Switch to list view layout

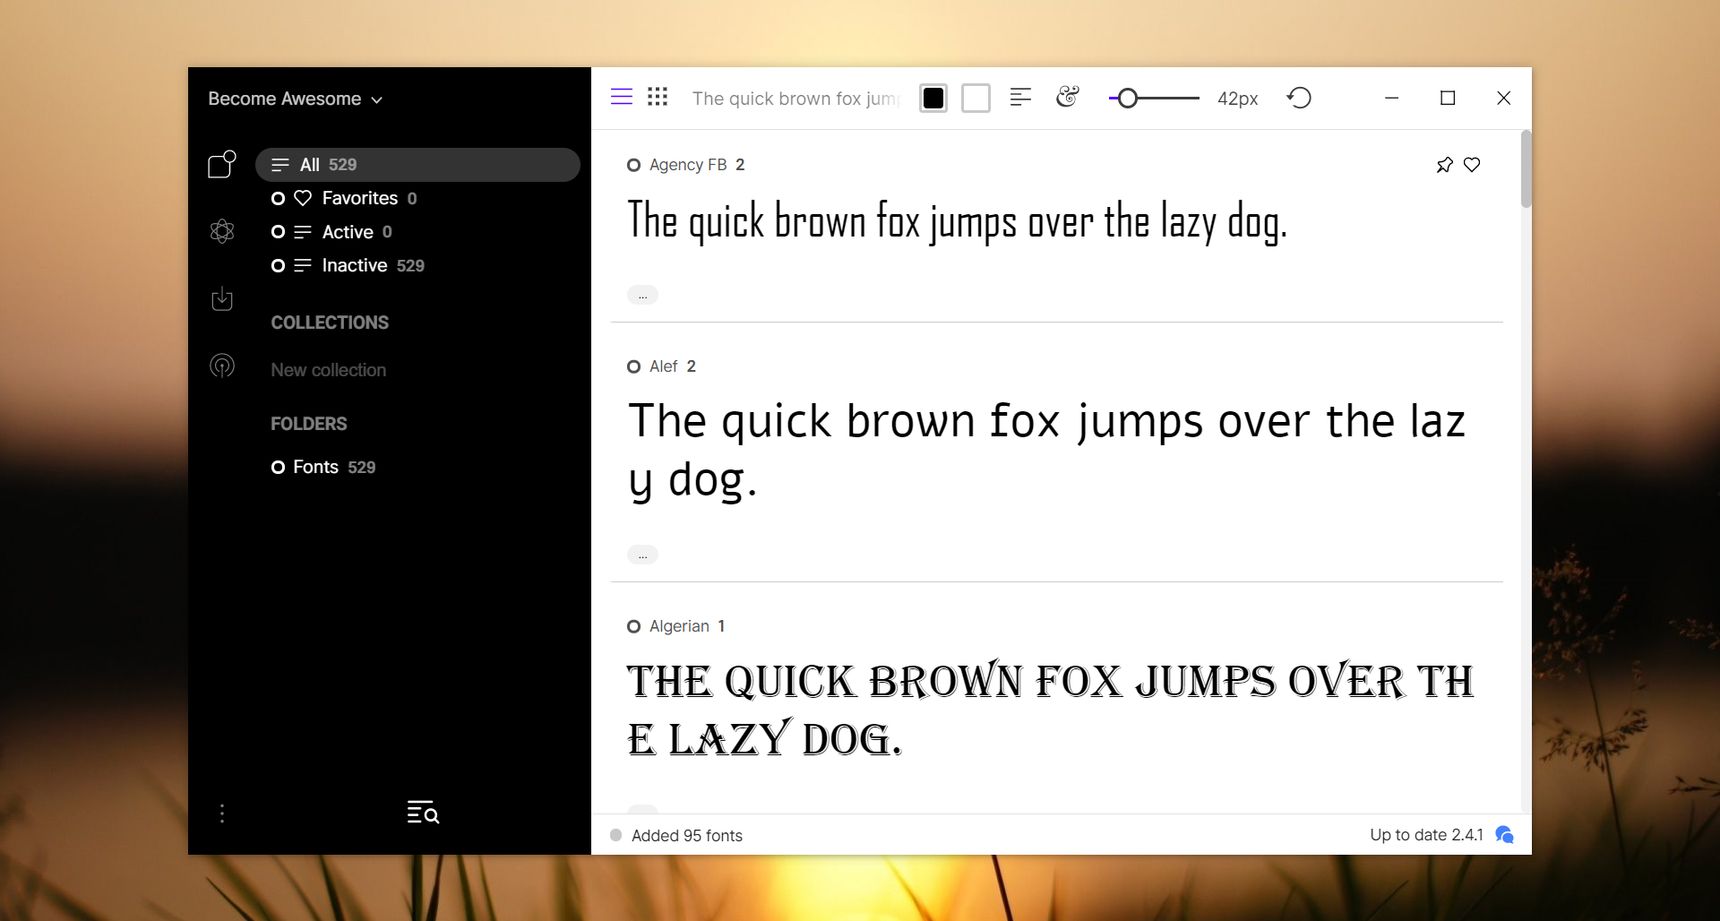[621, 97]
